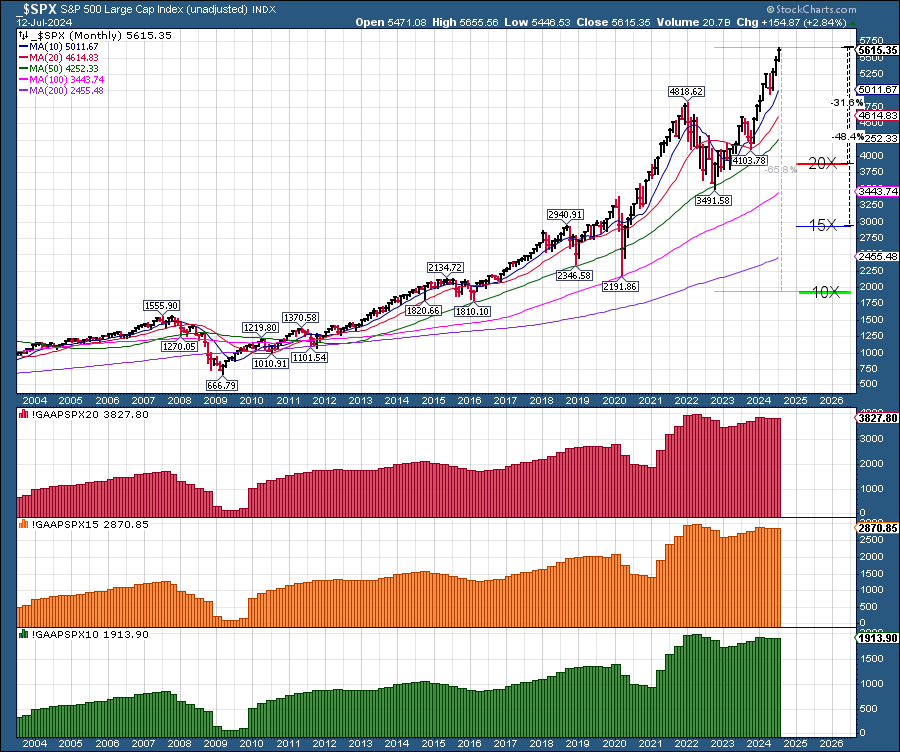Click the 1913.90 axis tag on GAAPSPX10 panel
This screenshot has width=900, height=752.
pos(877,638)
